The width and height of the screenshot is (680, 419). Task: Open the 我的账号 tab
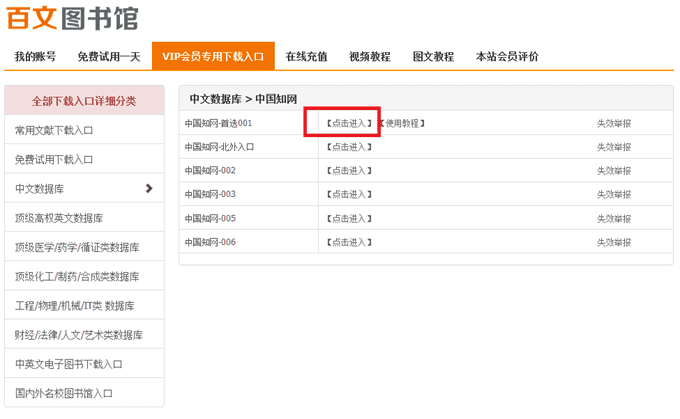tap(35, 56)
